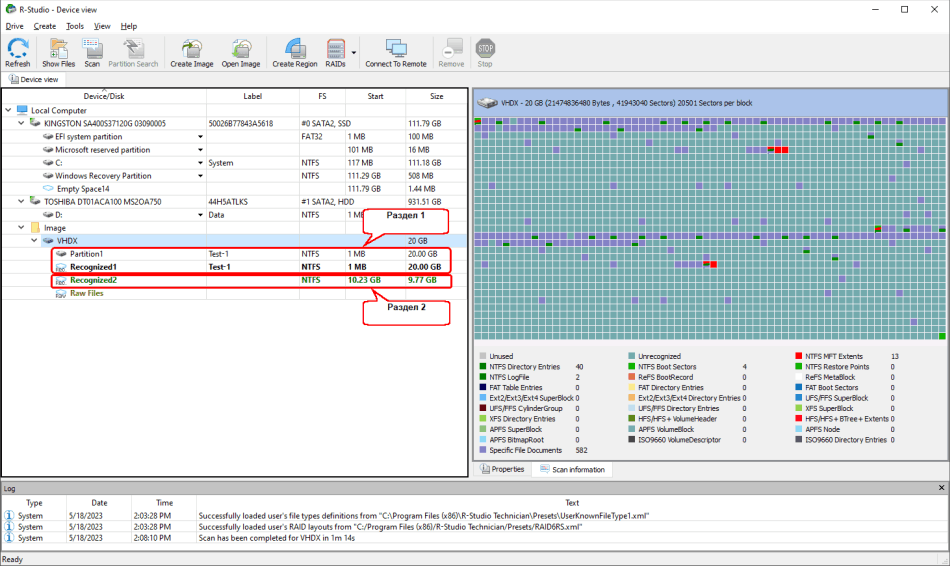Click the Type column header in Log
The image size is (950, 566).
[x=34, y=503]
